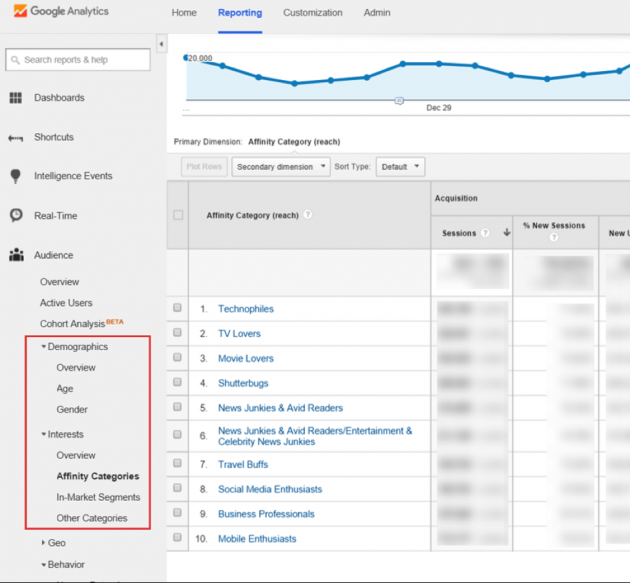Open the Mobile Enthusiasts link
630x583 pixels.
(257, 539)
